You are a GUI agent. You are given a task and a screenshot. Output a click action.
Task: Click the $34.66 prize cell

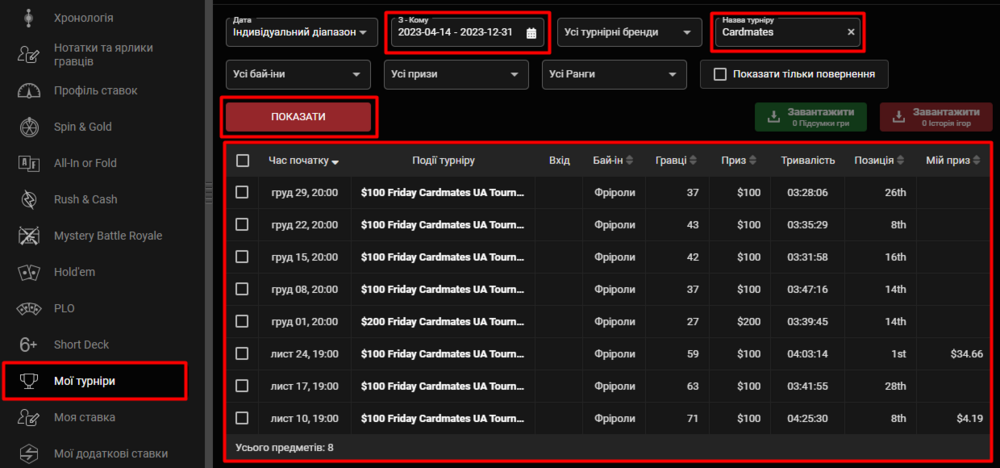click(966, 353)
